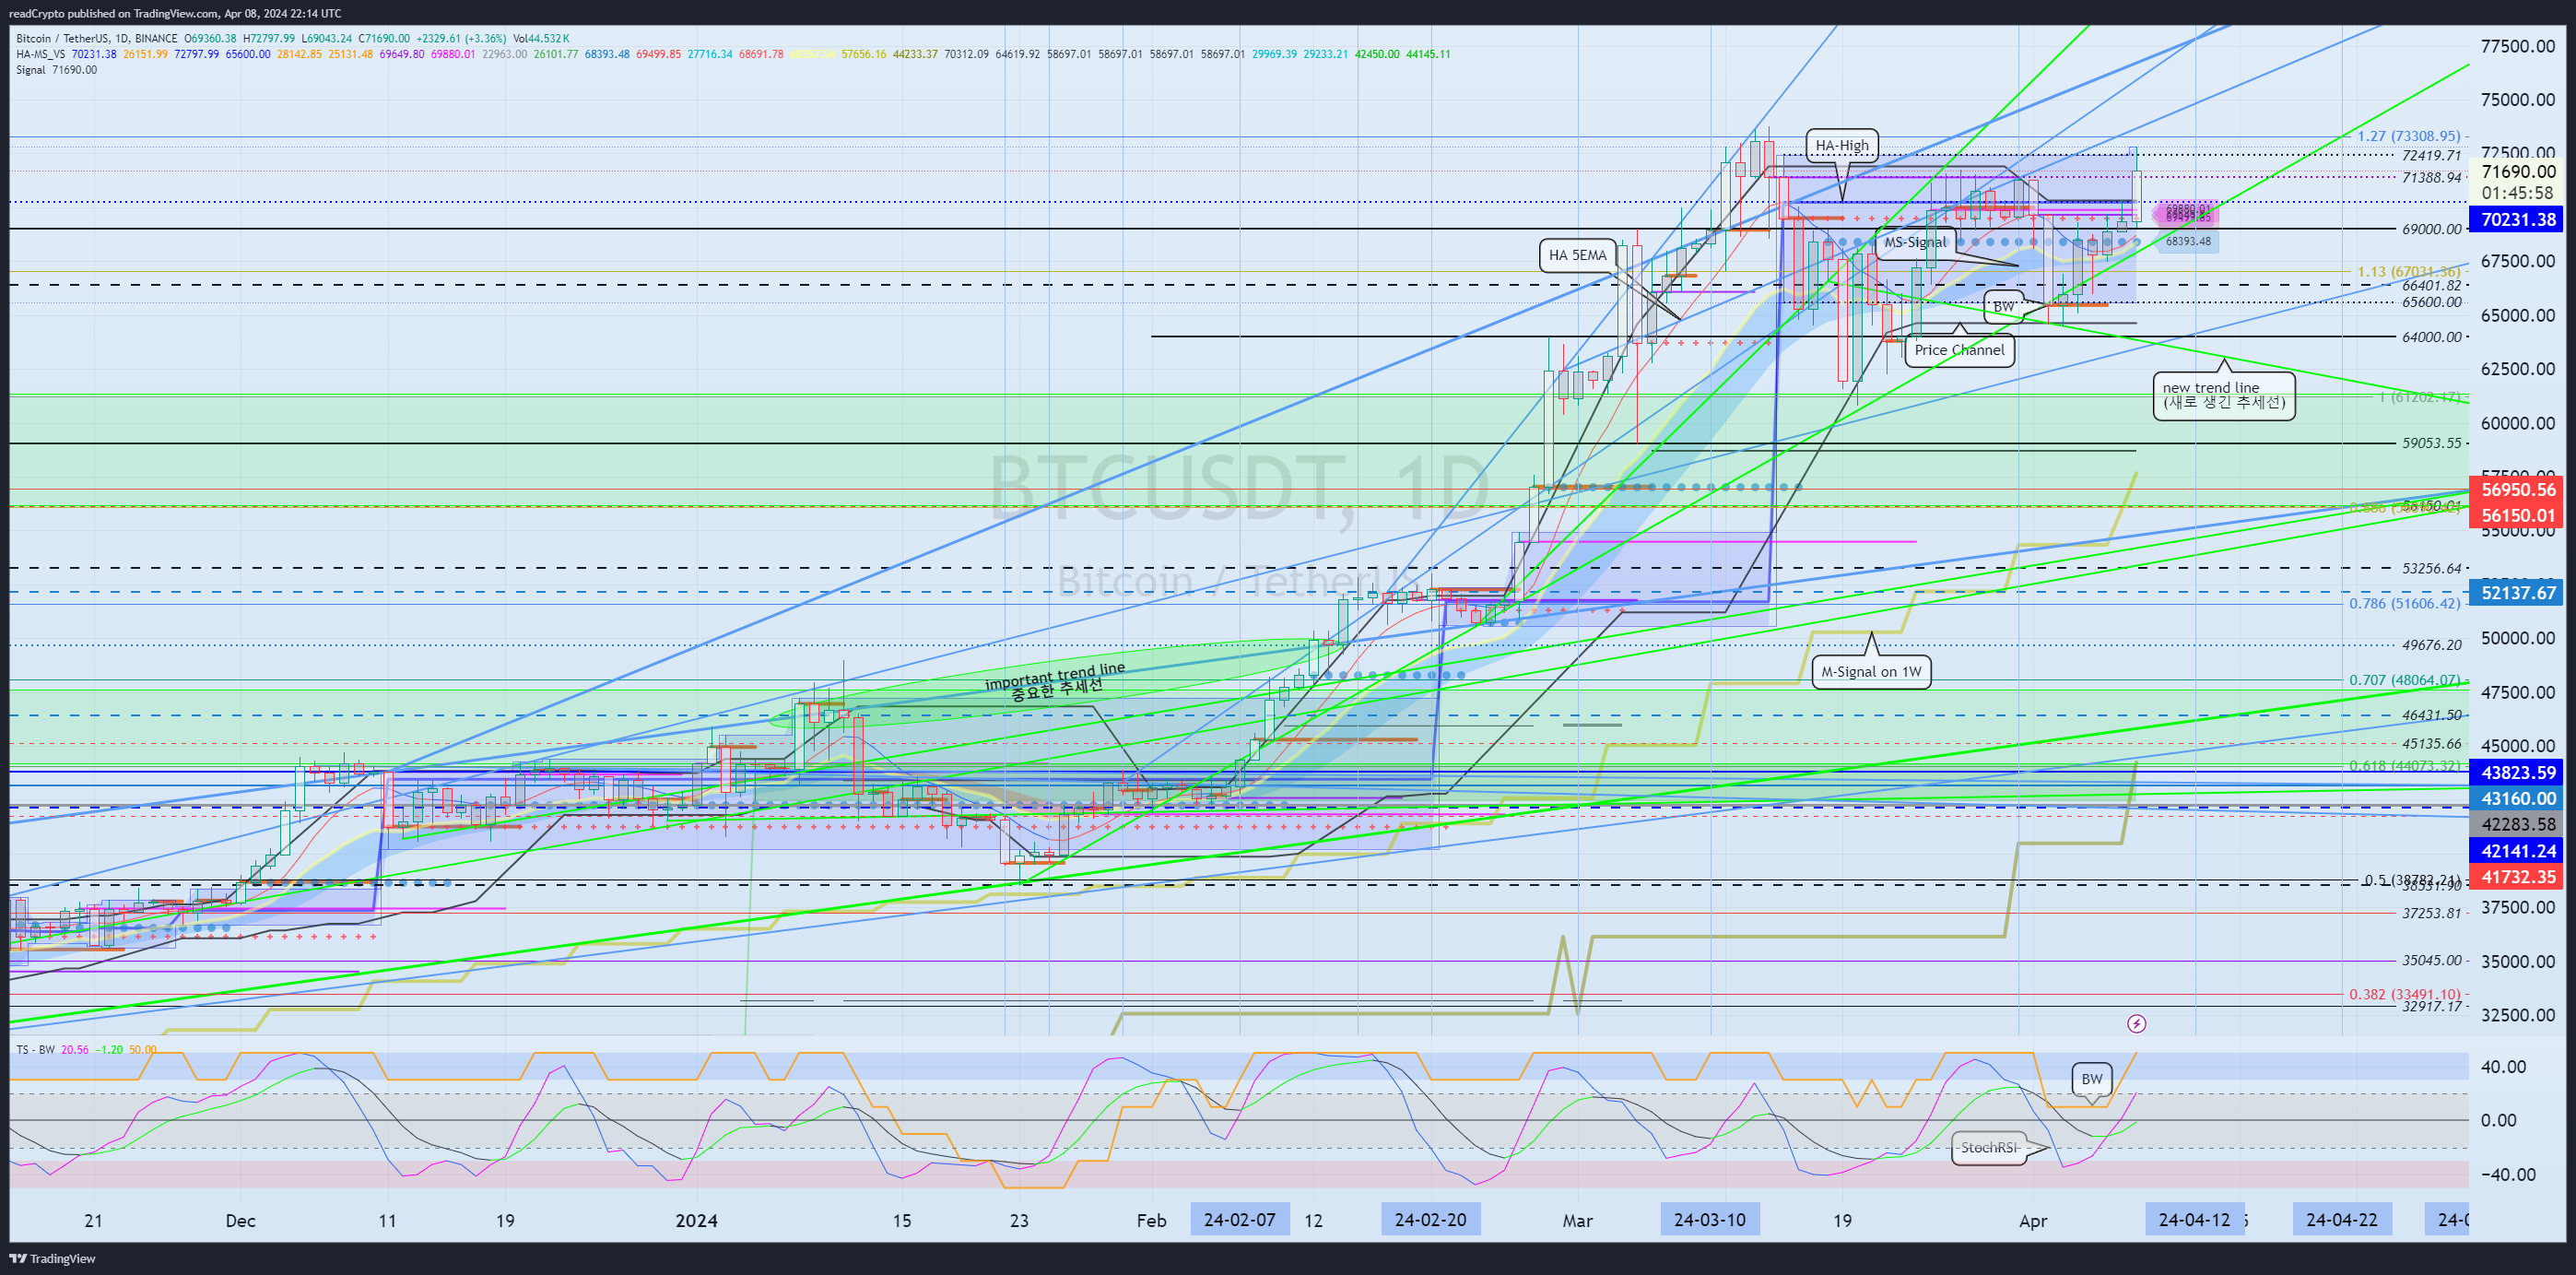Click the current price 71690.00 label

pyautogui.click(x=2518, y=171)
